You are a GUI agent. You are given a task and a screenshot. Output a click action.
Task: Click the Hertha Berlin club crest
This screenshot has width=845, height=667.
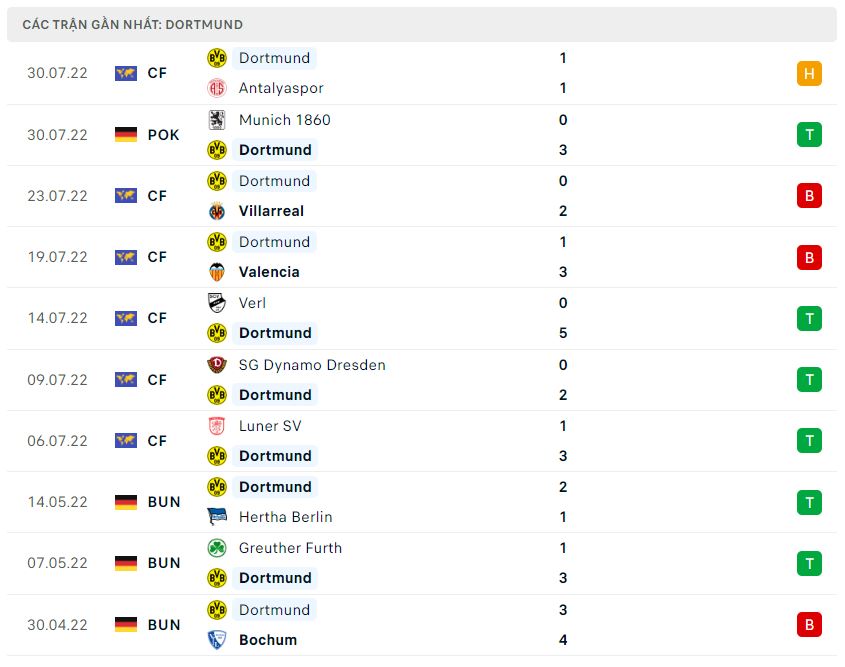[217, 517]
